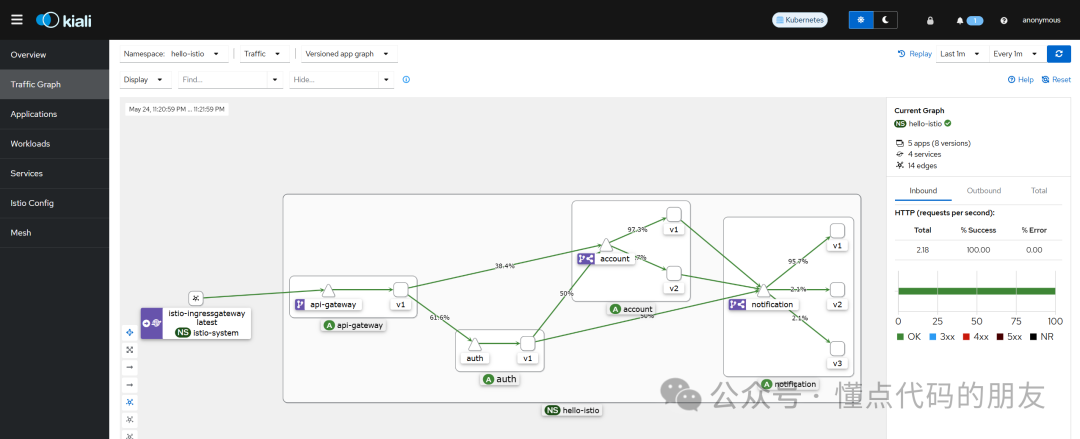Select the notification v1 workload node
This screenshot has height=439, width=1080.
point(837,231)
